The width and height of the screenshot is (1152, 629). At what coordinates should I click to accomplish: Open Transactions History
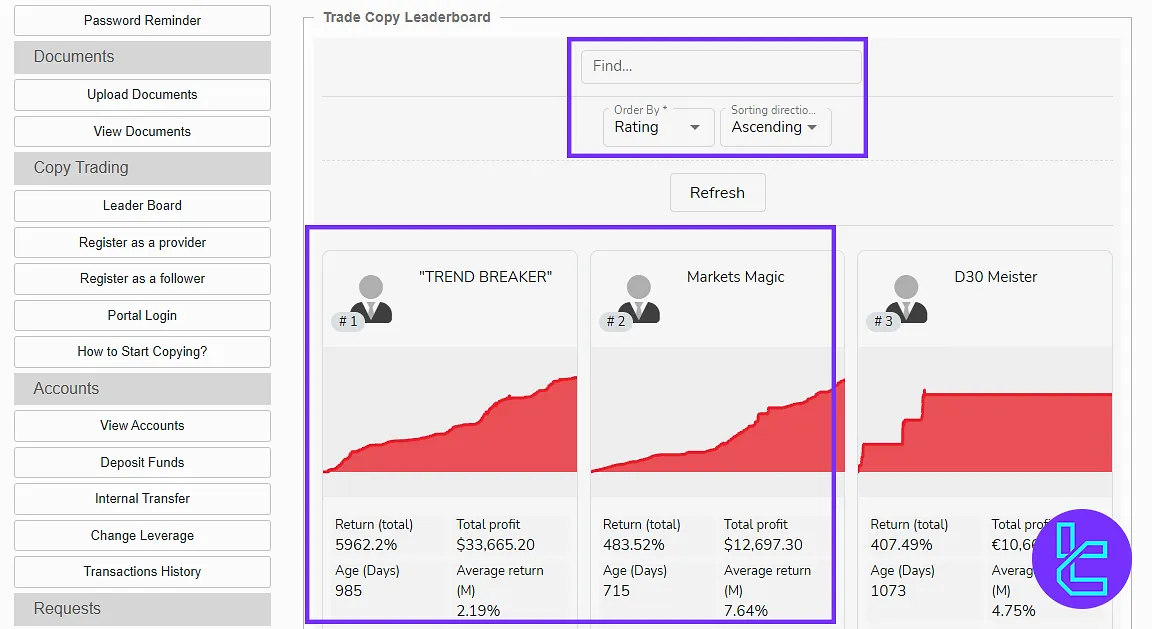143,572
